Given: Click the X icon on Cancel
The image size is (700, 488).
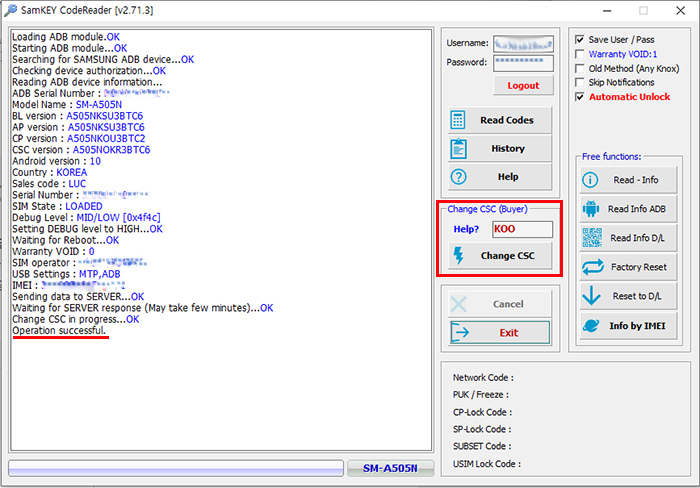Looking at the screenshot, I should tap(458, 304).
